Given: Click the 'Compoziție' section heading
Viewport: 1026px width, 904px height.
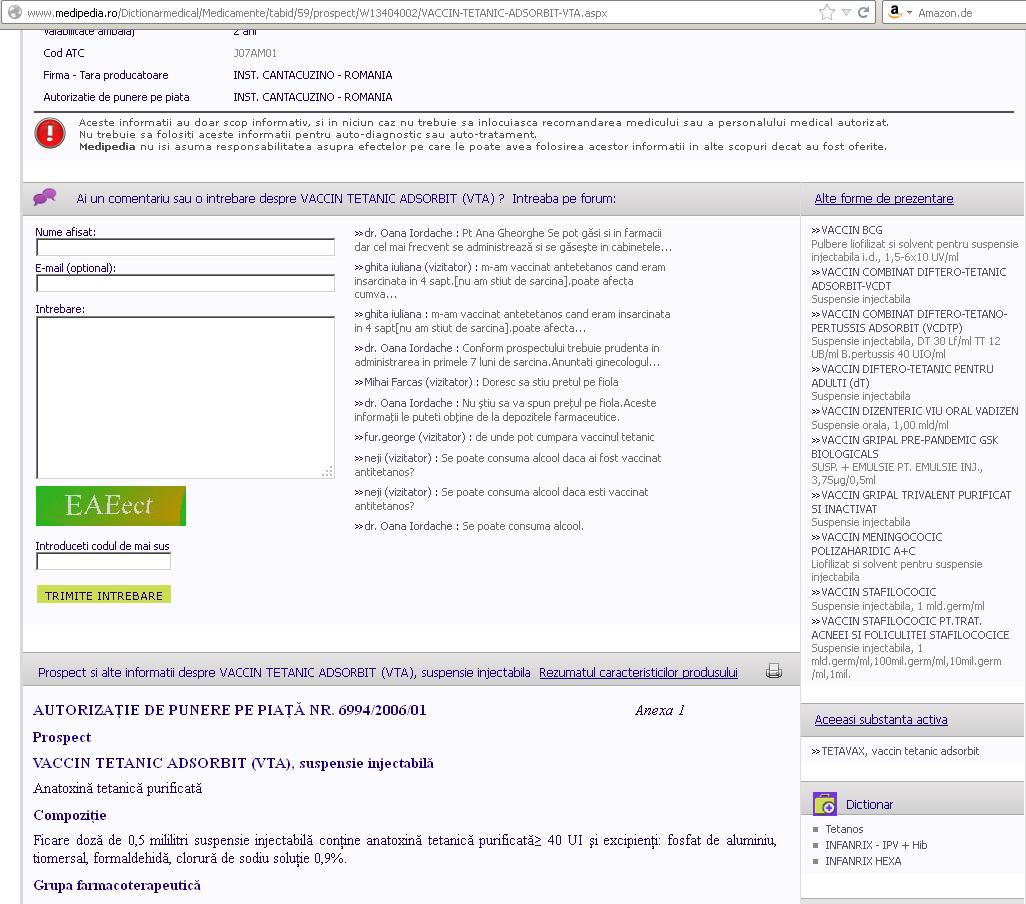Looking at the screenshot, I should tap(69, 815).
